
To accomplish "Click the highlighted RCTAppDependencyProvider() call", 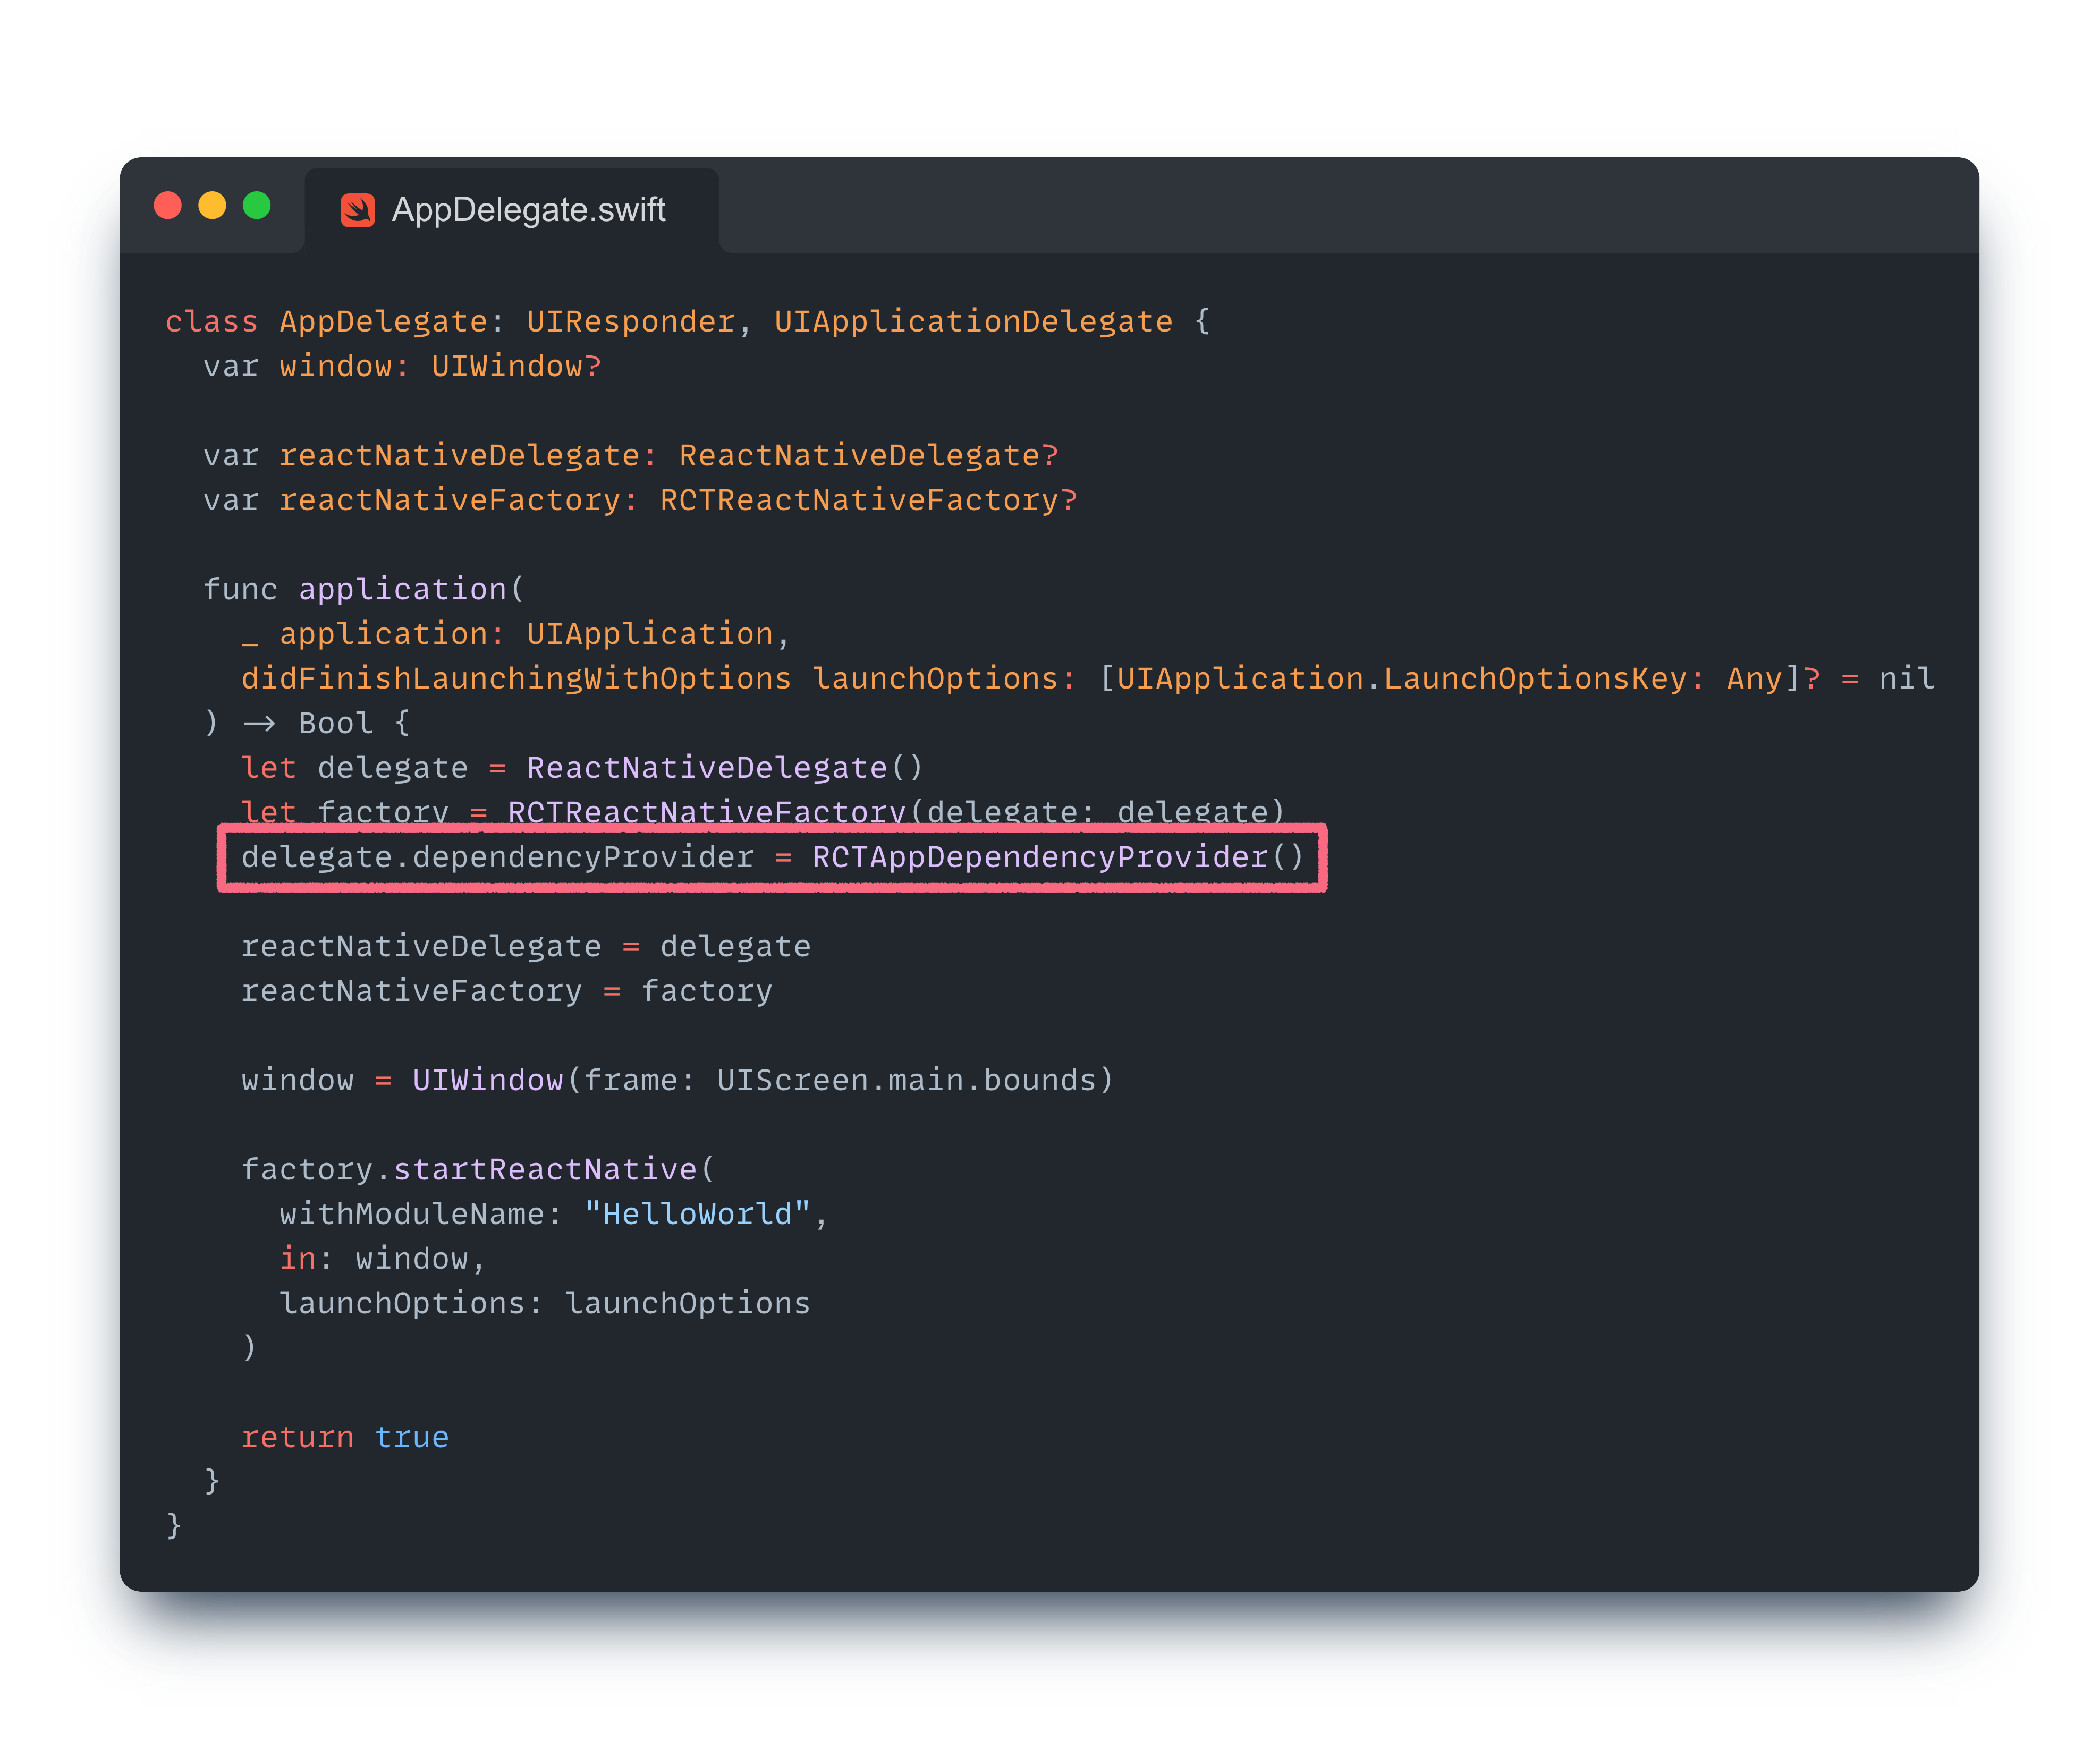I will click(x=1057, y=857).
